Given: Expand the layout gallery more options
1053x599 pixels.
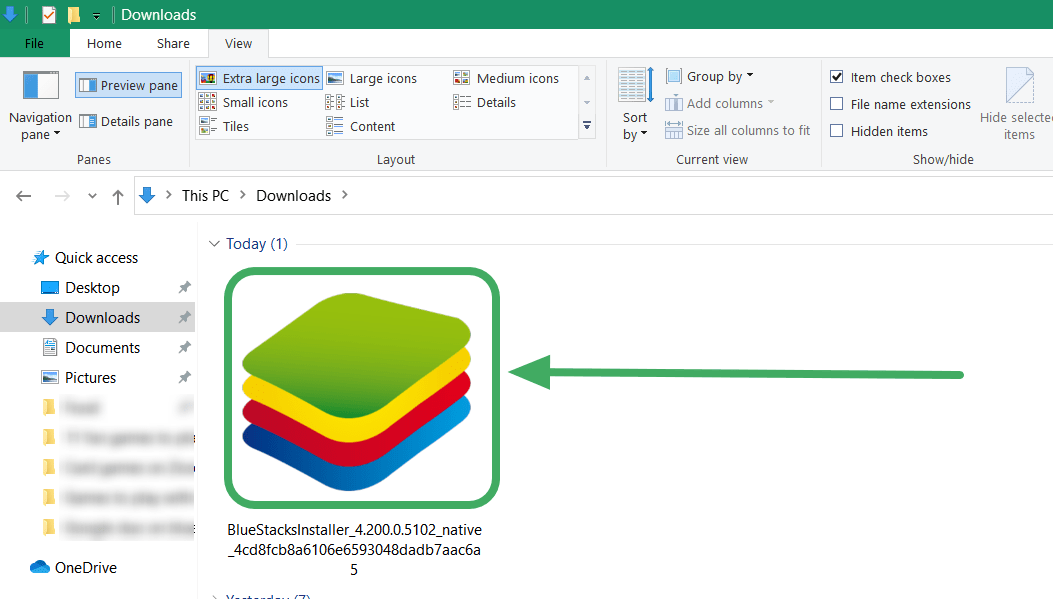Looking at the screenshot, I should tap(587, 126).
